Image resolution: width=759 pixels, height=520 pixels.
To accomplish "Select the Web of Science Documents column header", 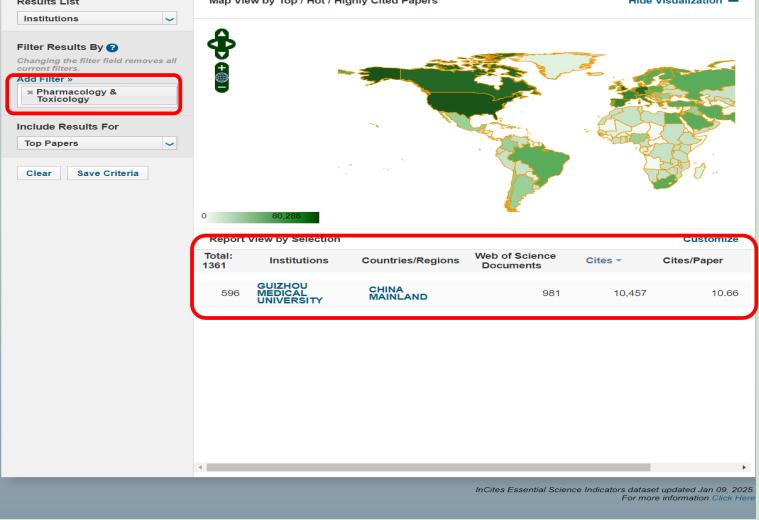I will (x=515, y=260).
